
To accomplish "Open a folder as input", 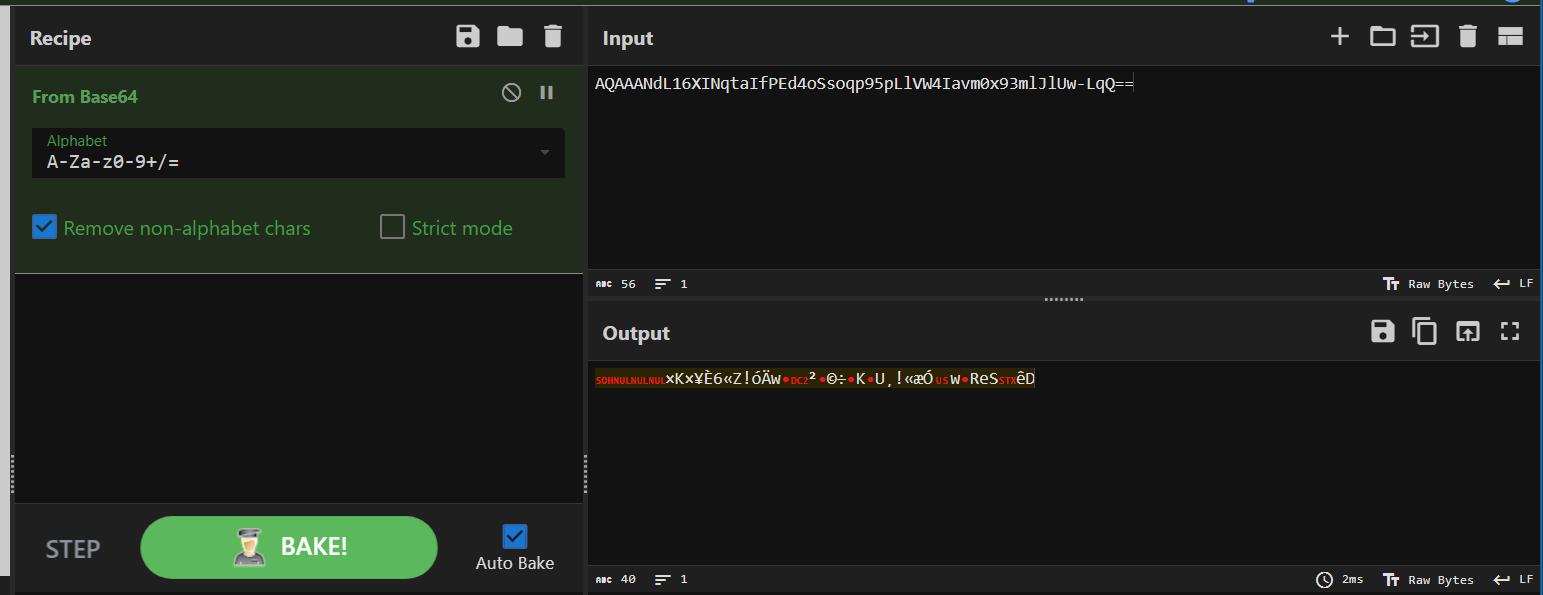I will pos(1382,37).
